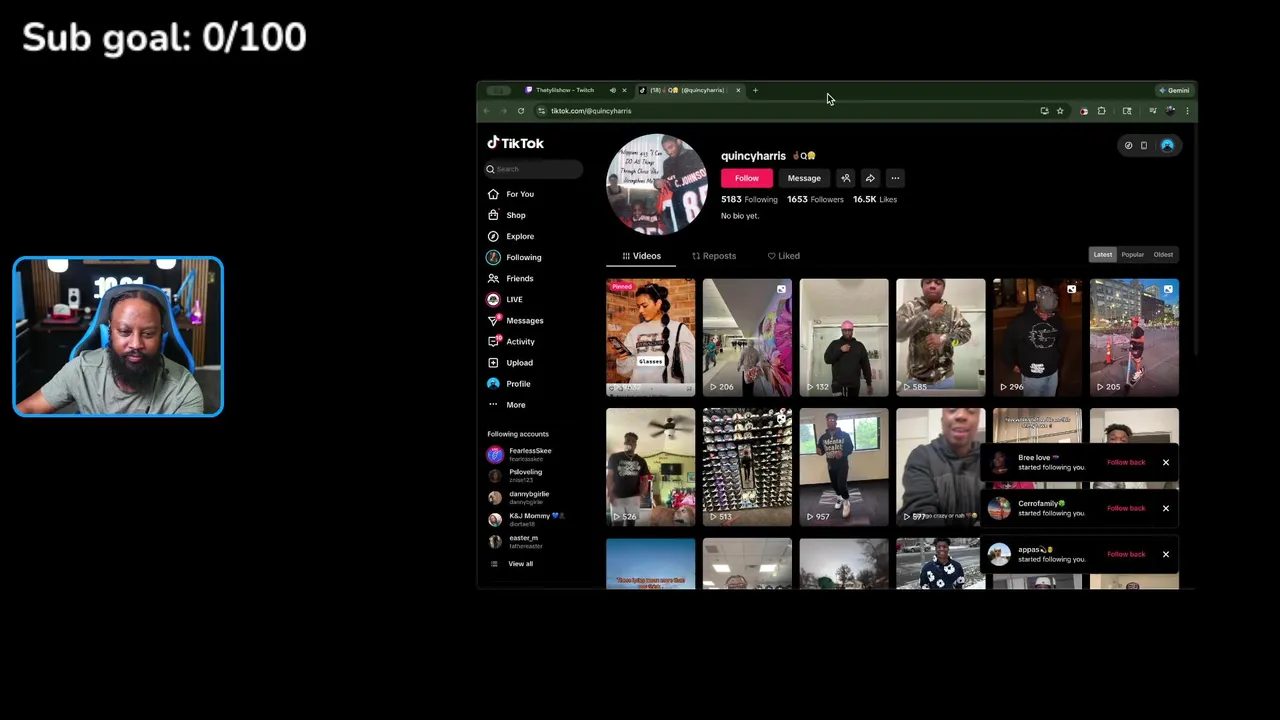This screenshot has width=1280, height=720.
Task: Open the browser extensions puzzle icon
Action: [x=1101, y=111]
